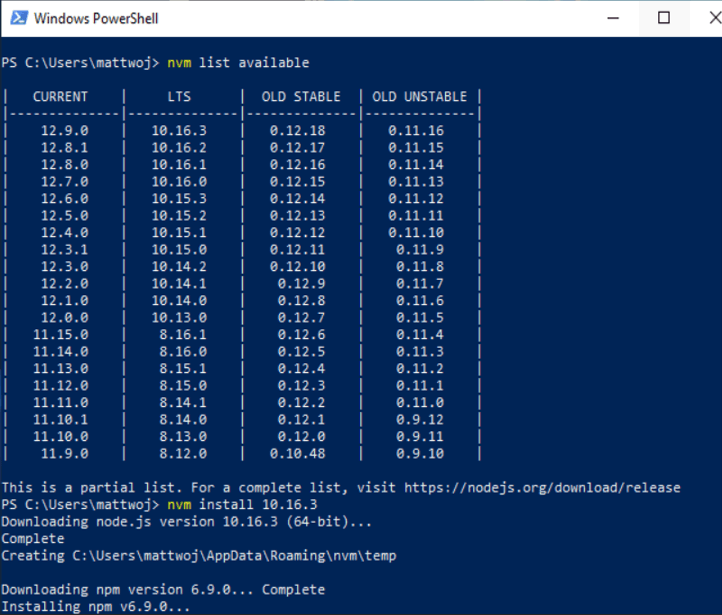The height and width of the screenshot is (615, 722).
Task: Click the Windows PowerShell title text
Action: point(96,18)
